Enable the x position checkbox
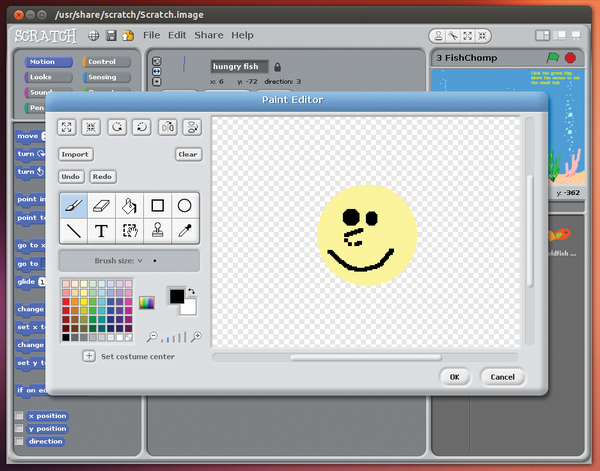 (x=19, y=415)
